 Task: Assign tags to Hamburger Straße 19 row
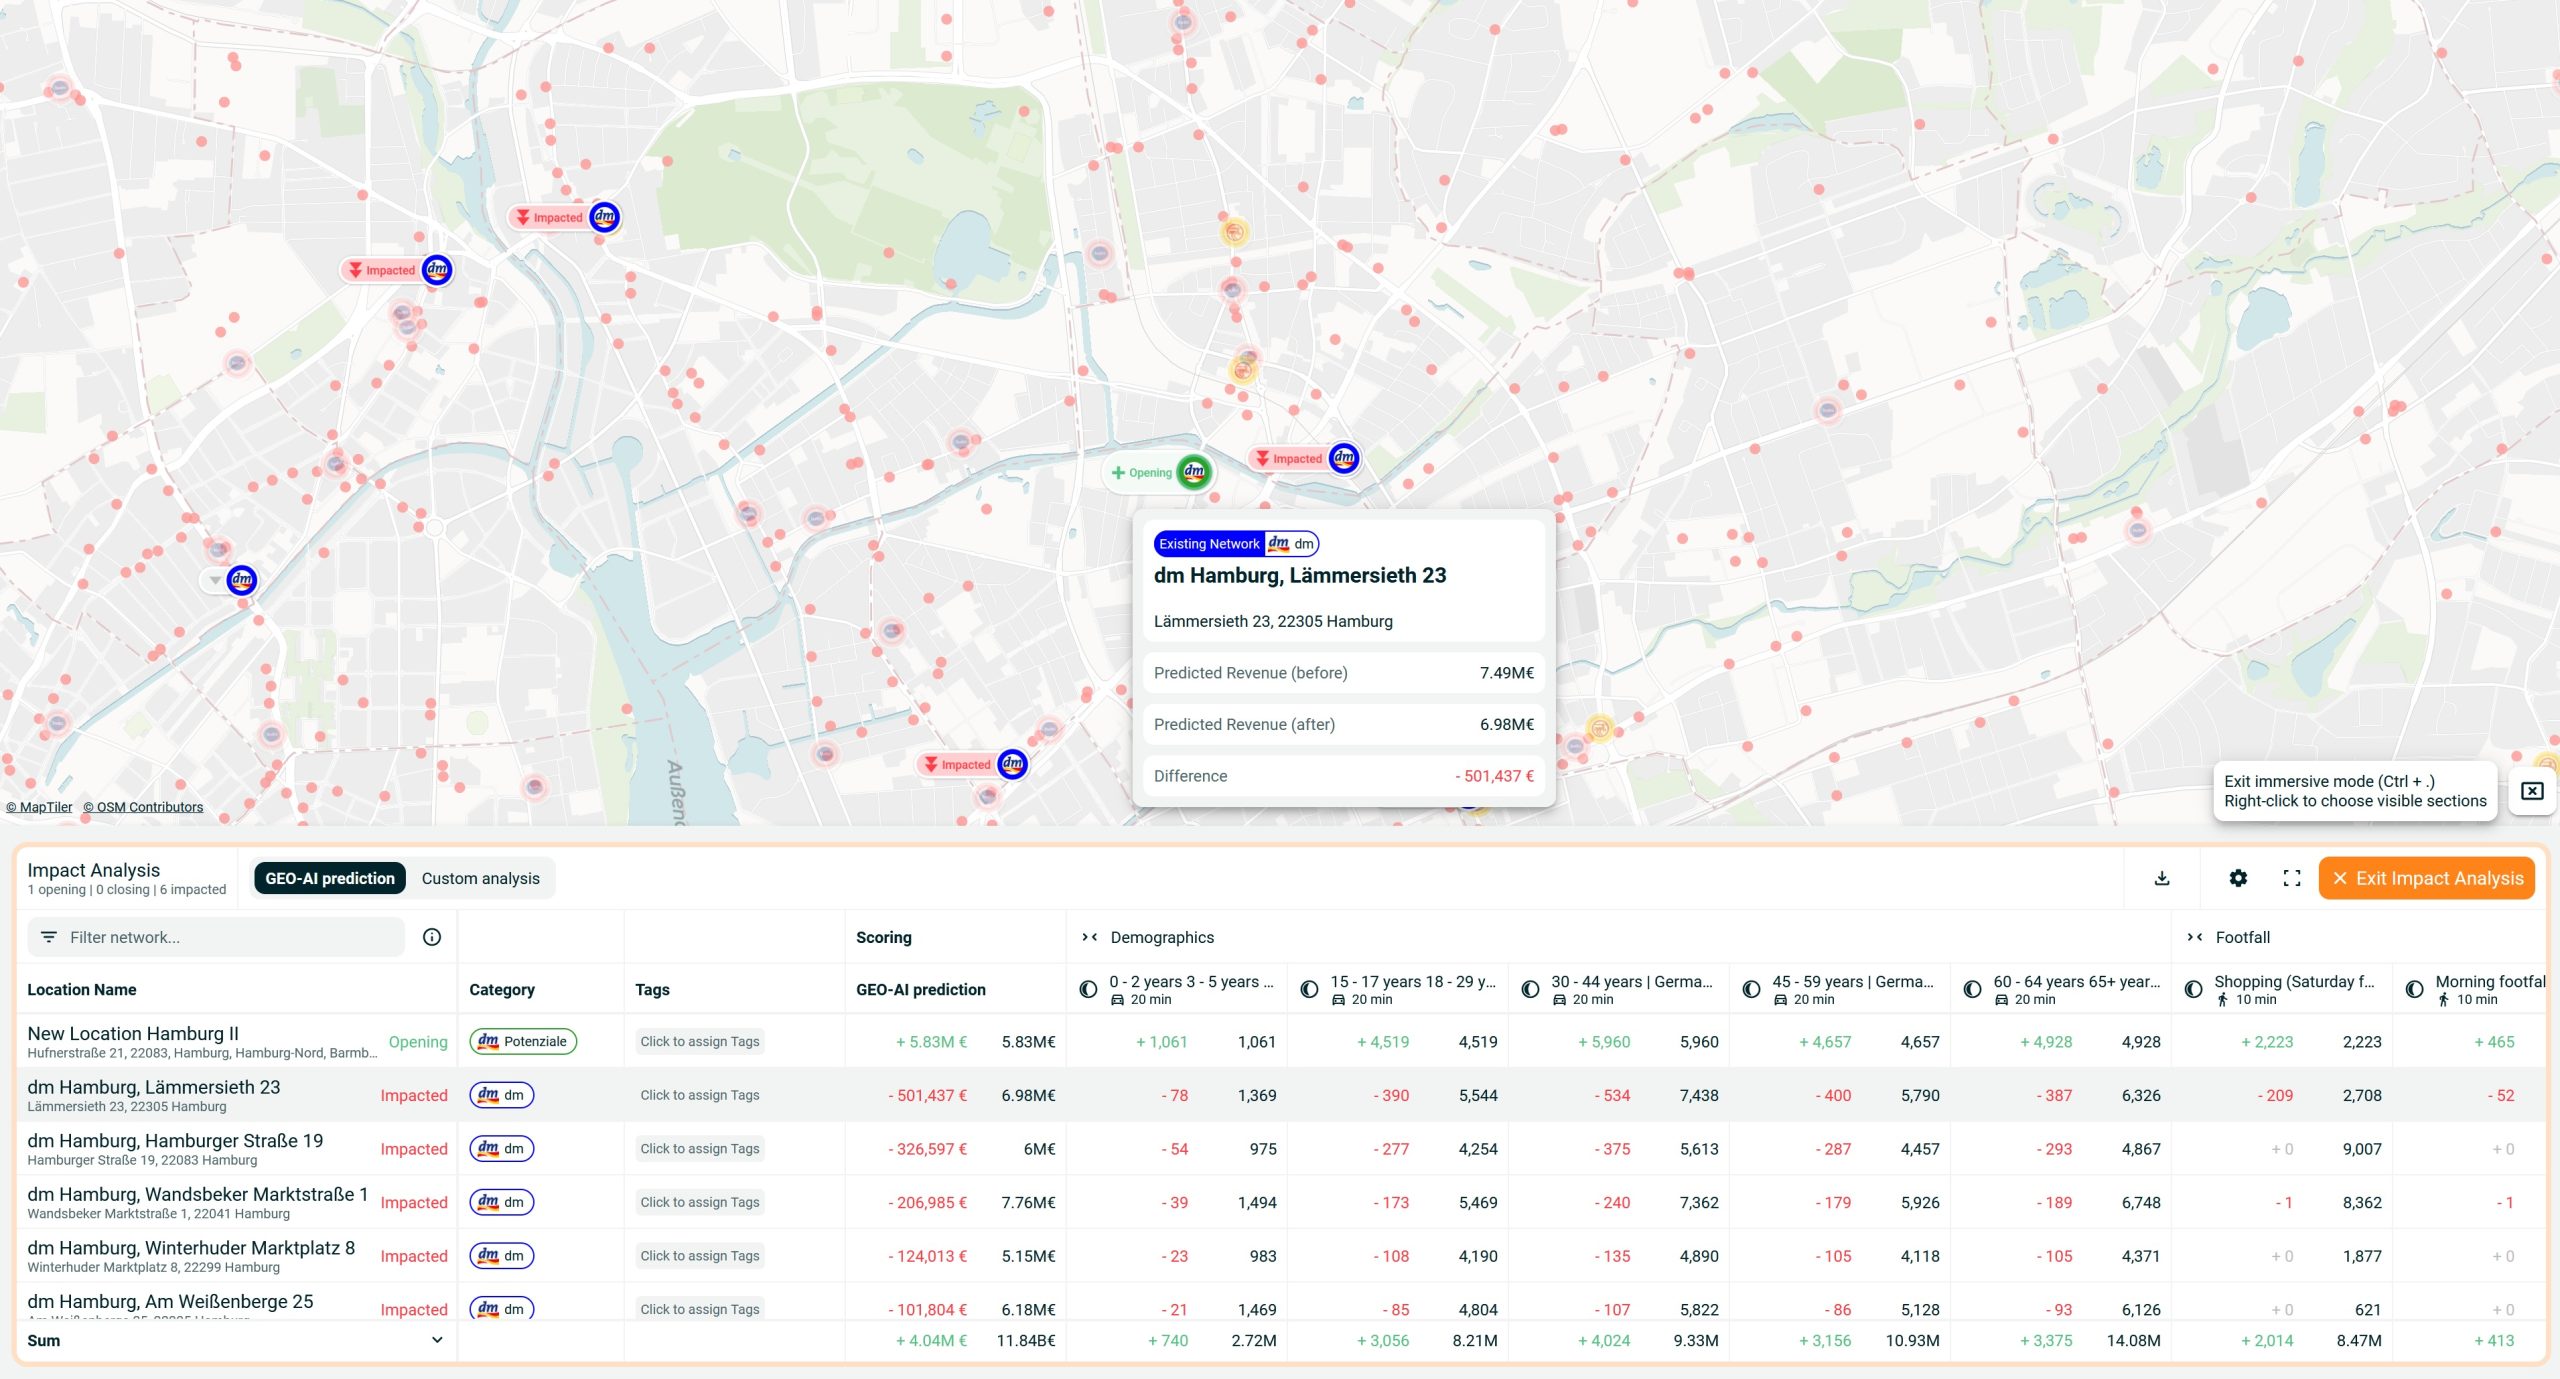click(700, 1148)
